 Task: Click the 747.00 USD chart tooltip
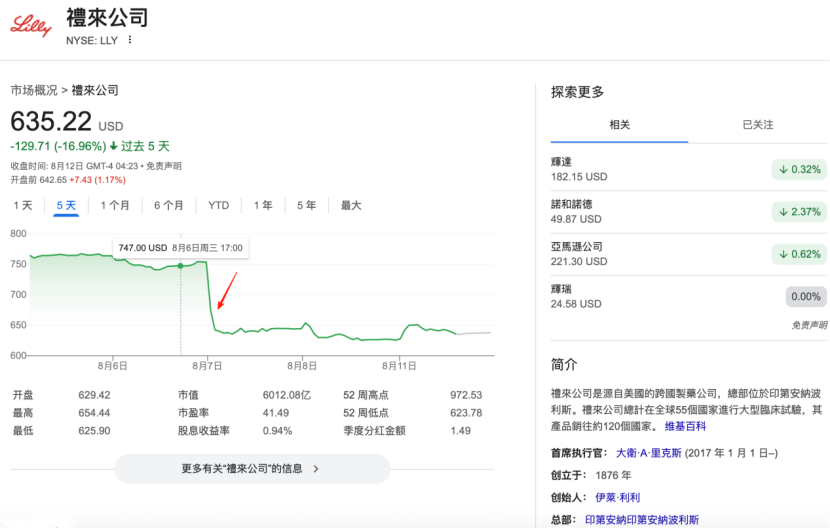181,248
